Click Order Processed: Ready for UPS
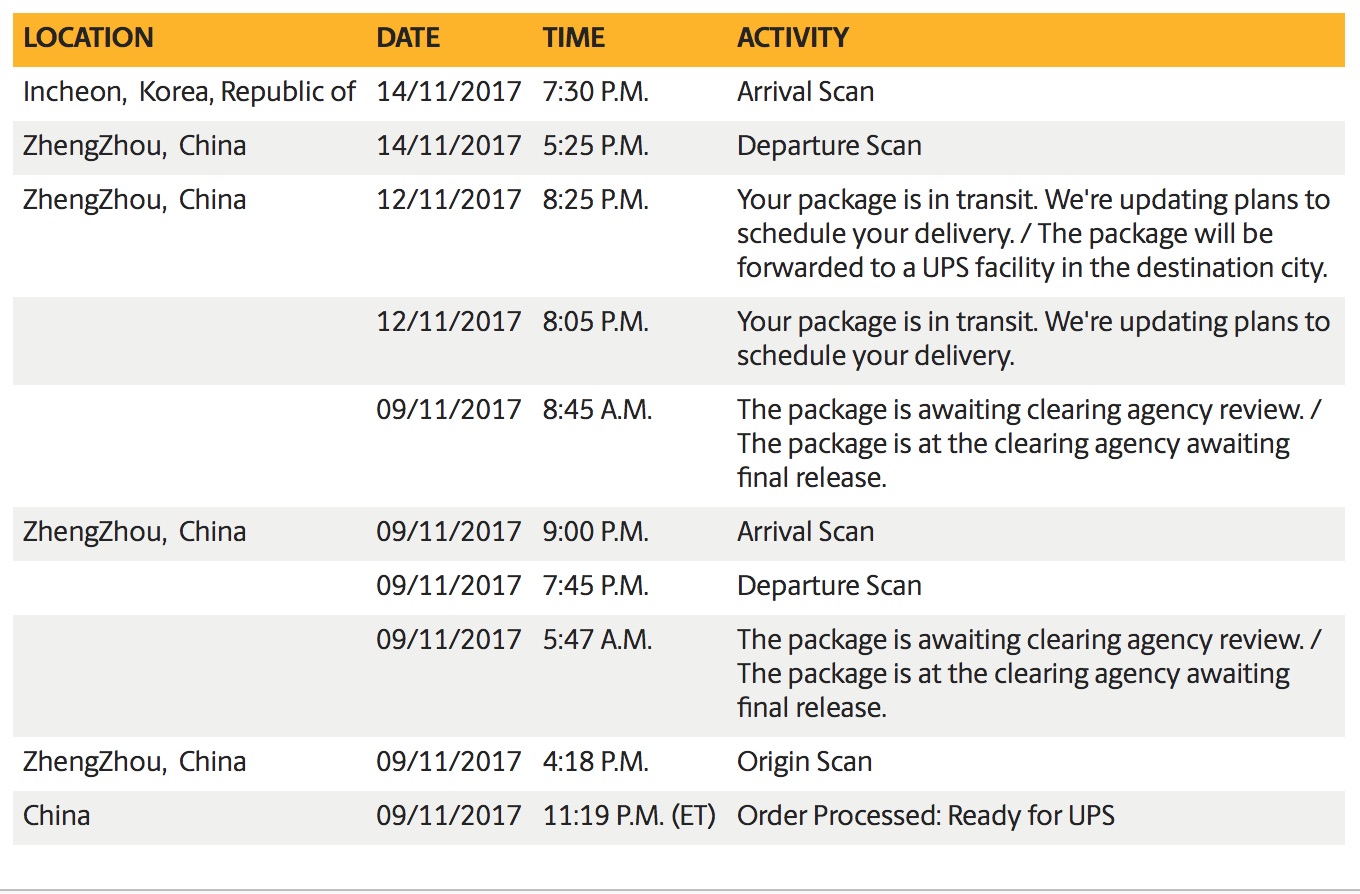This screenshot has height=894, width=1360. tap(926, 816)
